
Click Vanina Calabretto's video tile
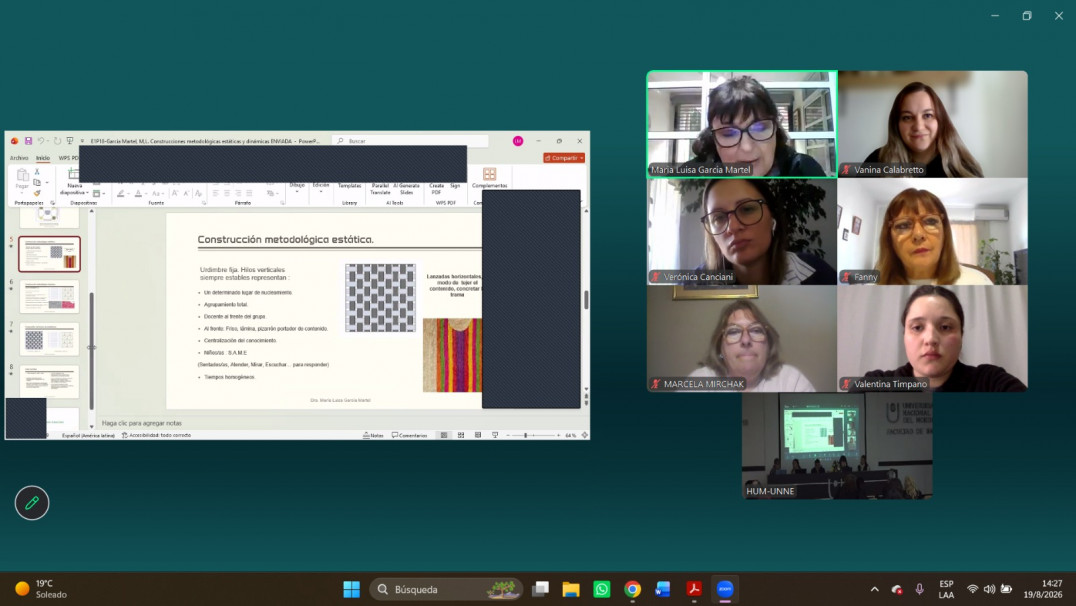933,124
